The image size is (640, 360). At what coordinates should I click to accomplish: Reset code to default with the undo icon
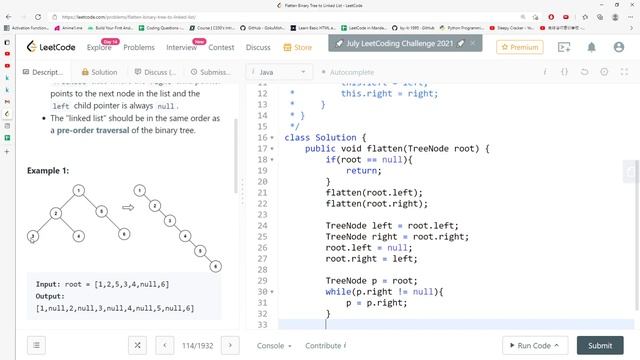tap(584, 72)
